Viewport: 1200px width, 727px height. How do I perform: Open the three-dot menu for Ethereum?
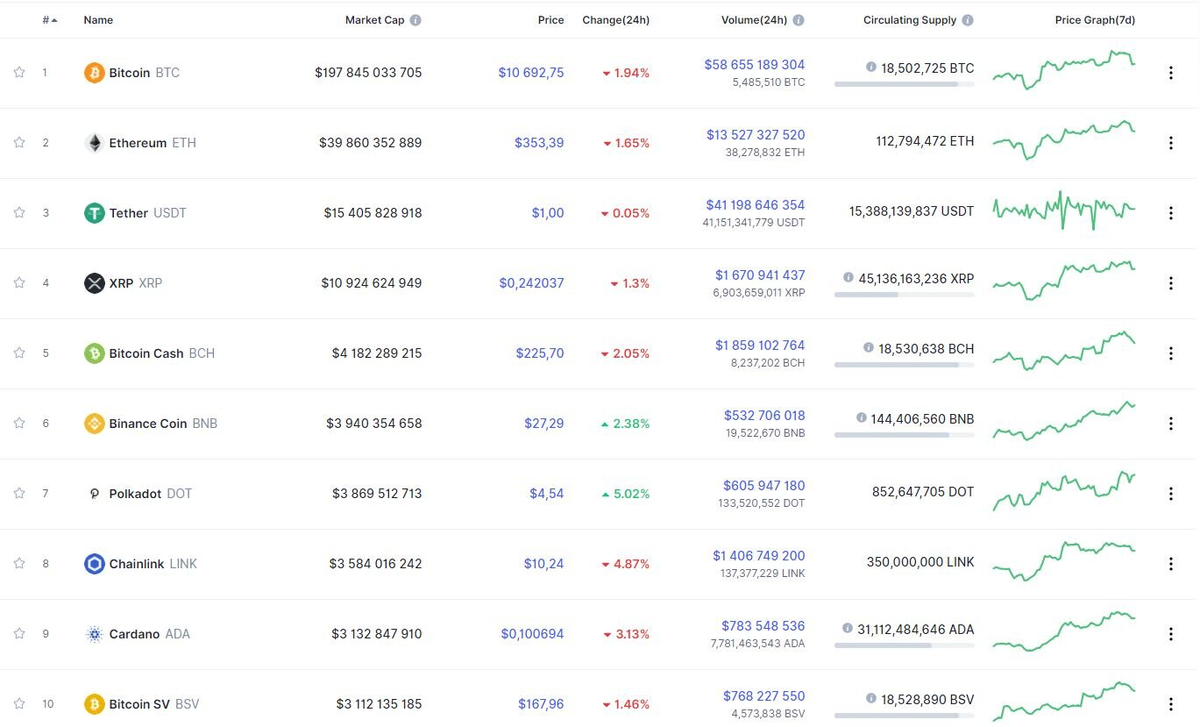click(1171, 143)
